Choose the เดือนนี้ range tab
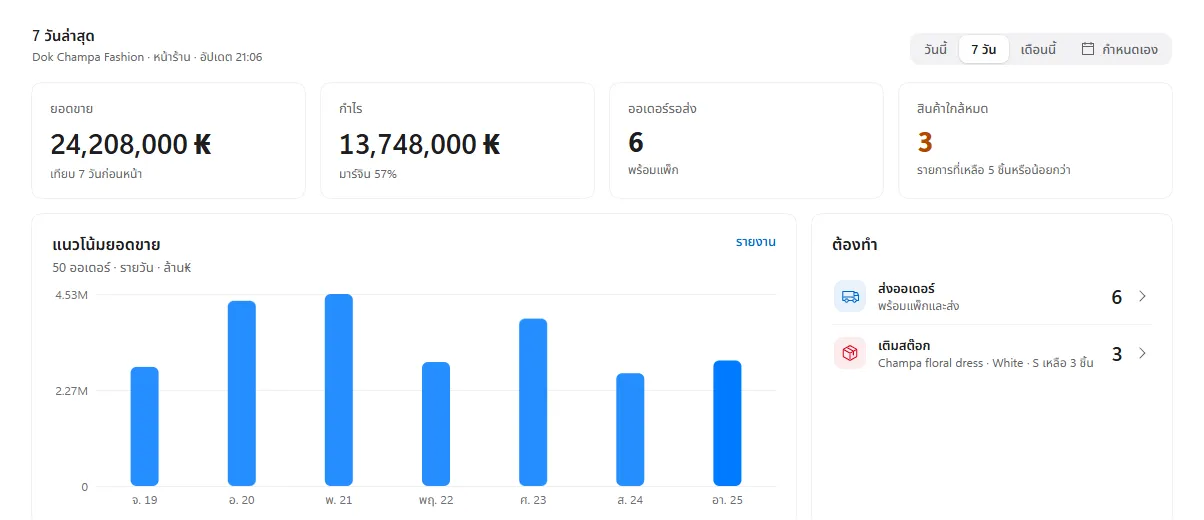This screenshot has width=1204, height=520. [1038, 49]
